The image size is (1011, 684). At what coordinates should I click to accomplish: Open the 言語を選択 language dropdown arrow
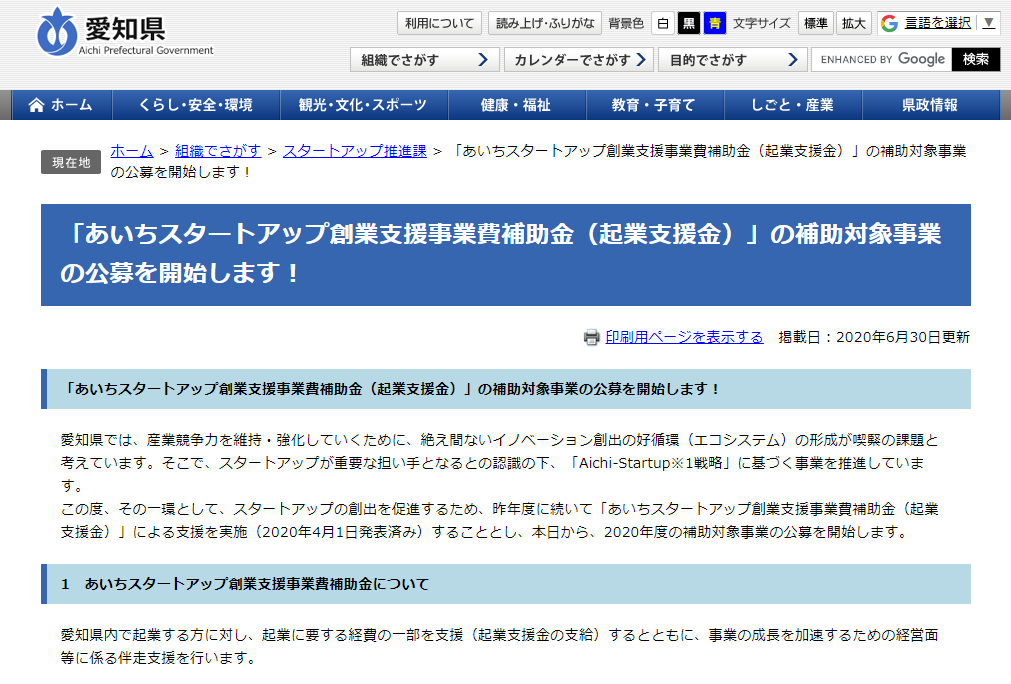(x=988, y=23)
